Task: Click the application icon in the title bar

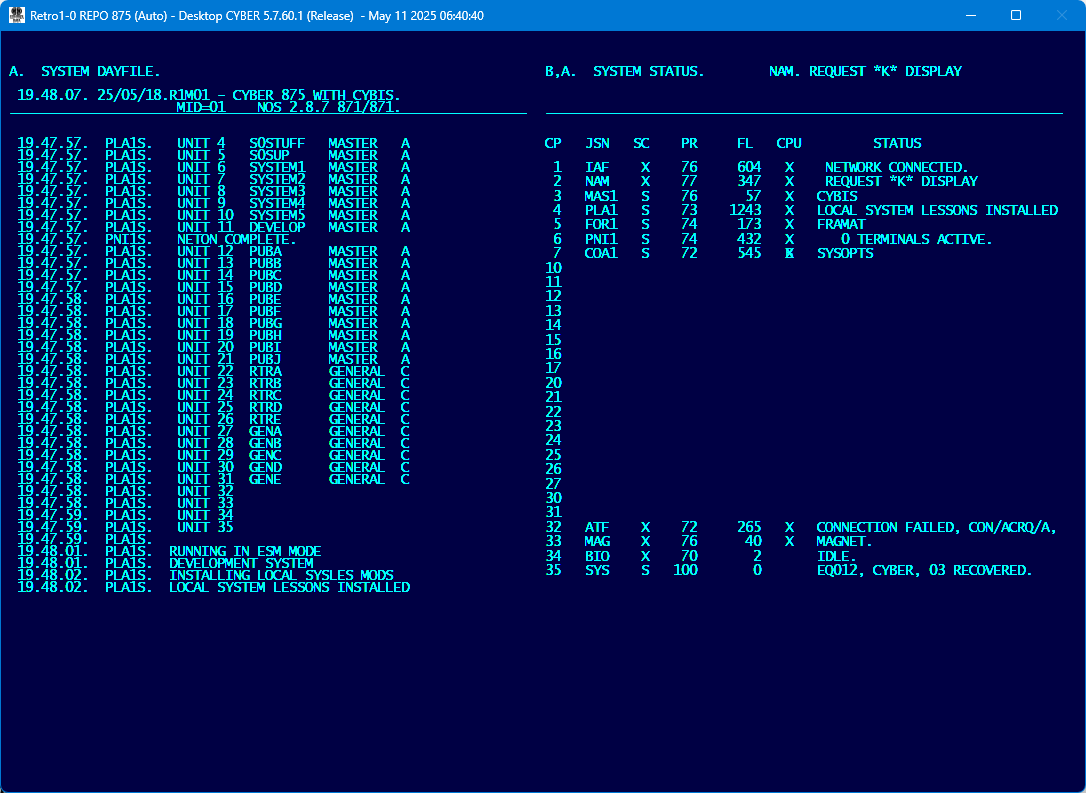Action: (x=17, y=16)
